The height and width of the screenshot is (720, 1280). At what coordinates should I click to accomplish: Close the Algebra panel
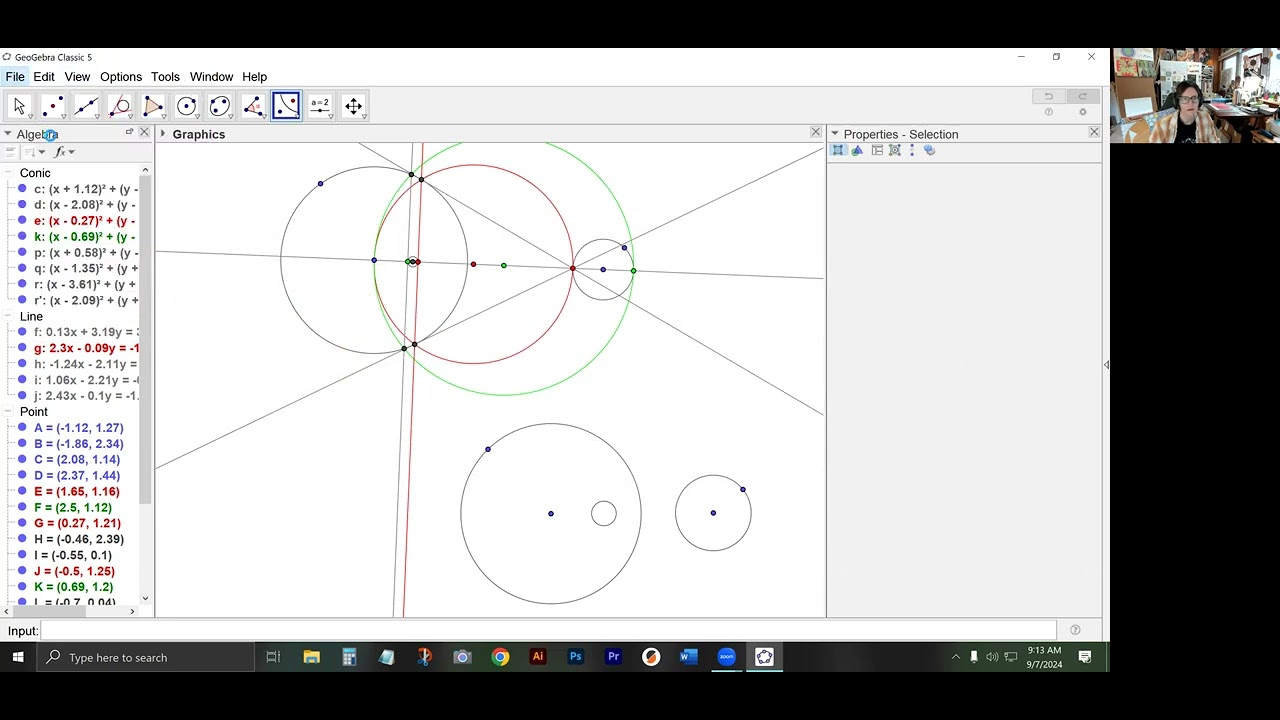click(144, 132)
